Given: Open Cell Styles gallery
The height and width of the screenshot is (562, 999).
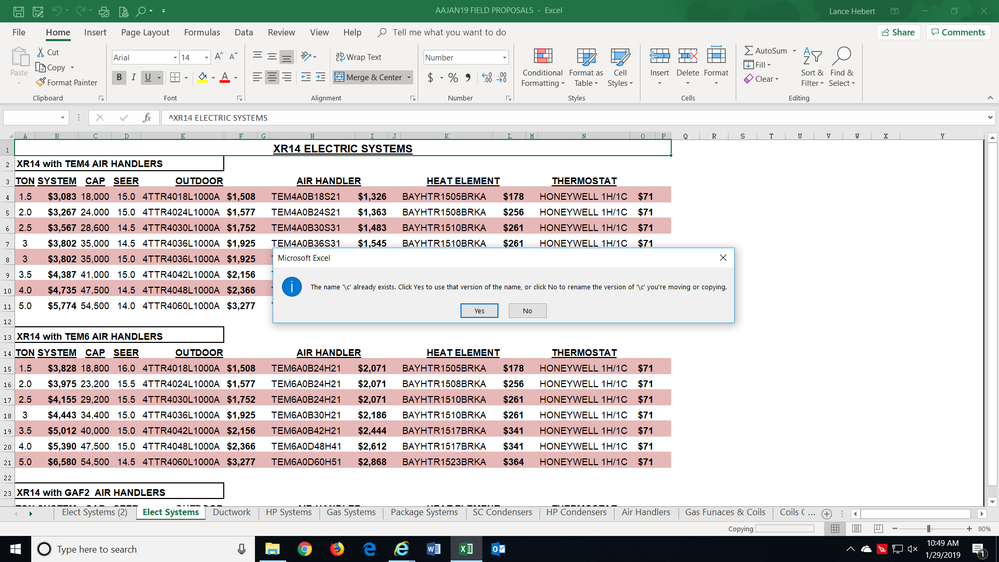Looking at the screenshot, I should click(620, 67).
